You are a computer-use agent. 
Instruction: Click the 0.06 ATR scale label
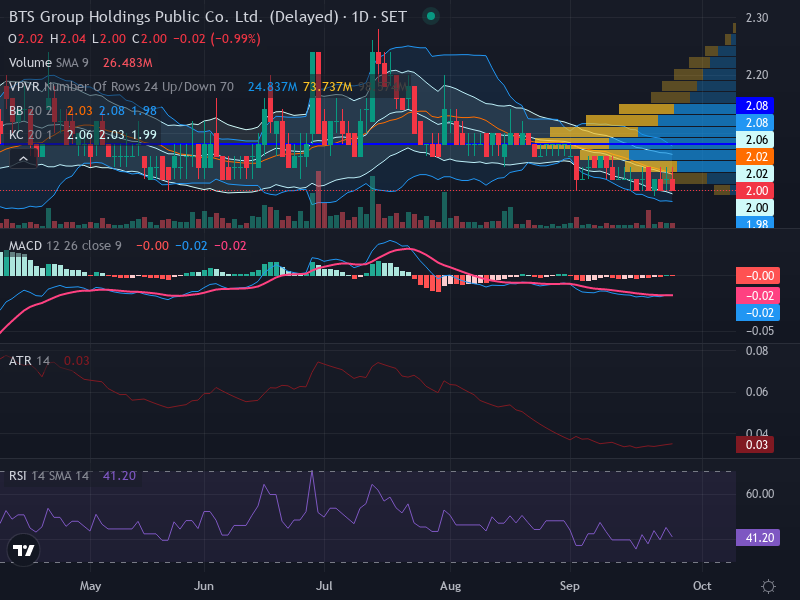click(x=757, y=392)
